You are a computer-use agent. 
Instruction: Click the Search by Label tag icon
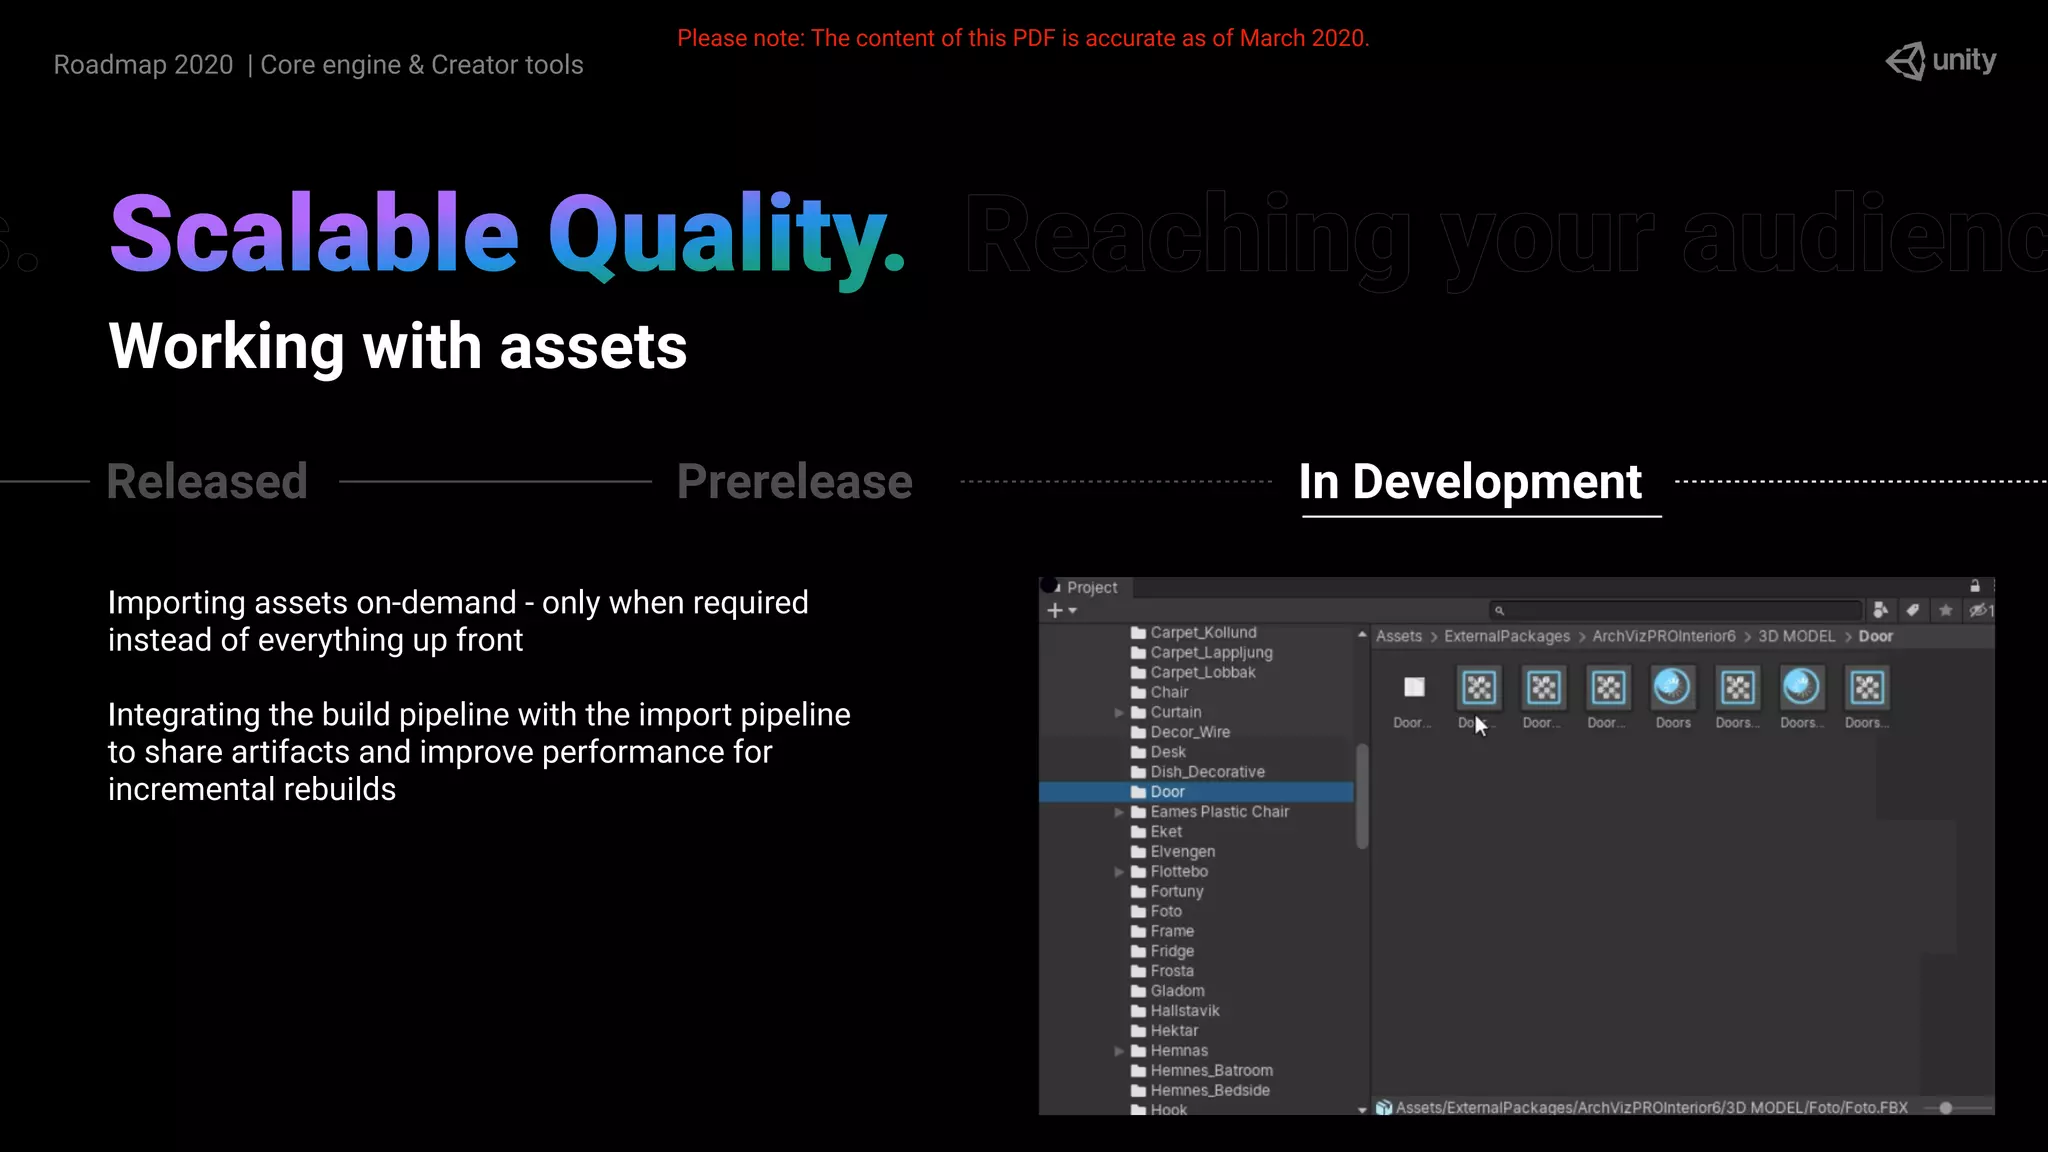(1913, 610)
